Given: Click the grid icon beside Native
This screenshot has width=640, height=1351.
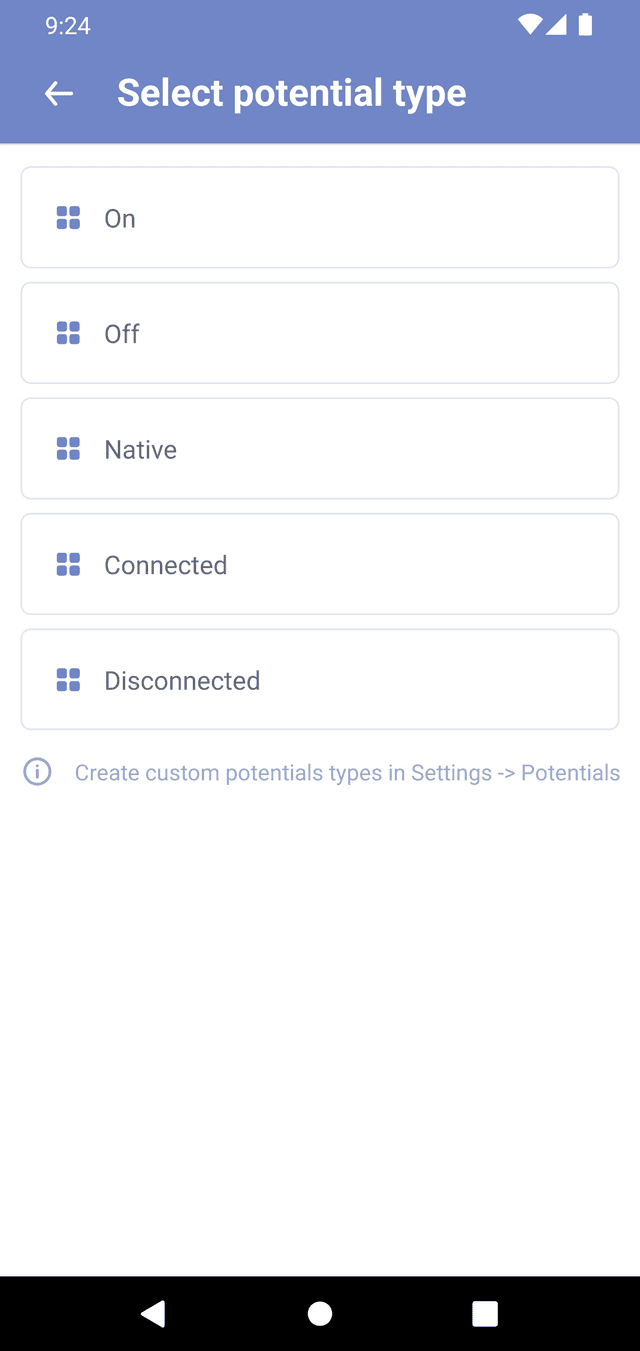Looking at the screenshot, I should [x=68, y=449].
